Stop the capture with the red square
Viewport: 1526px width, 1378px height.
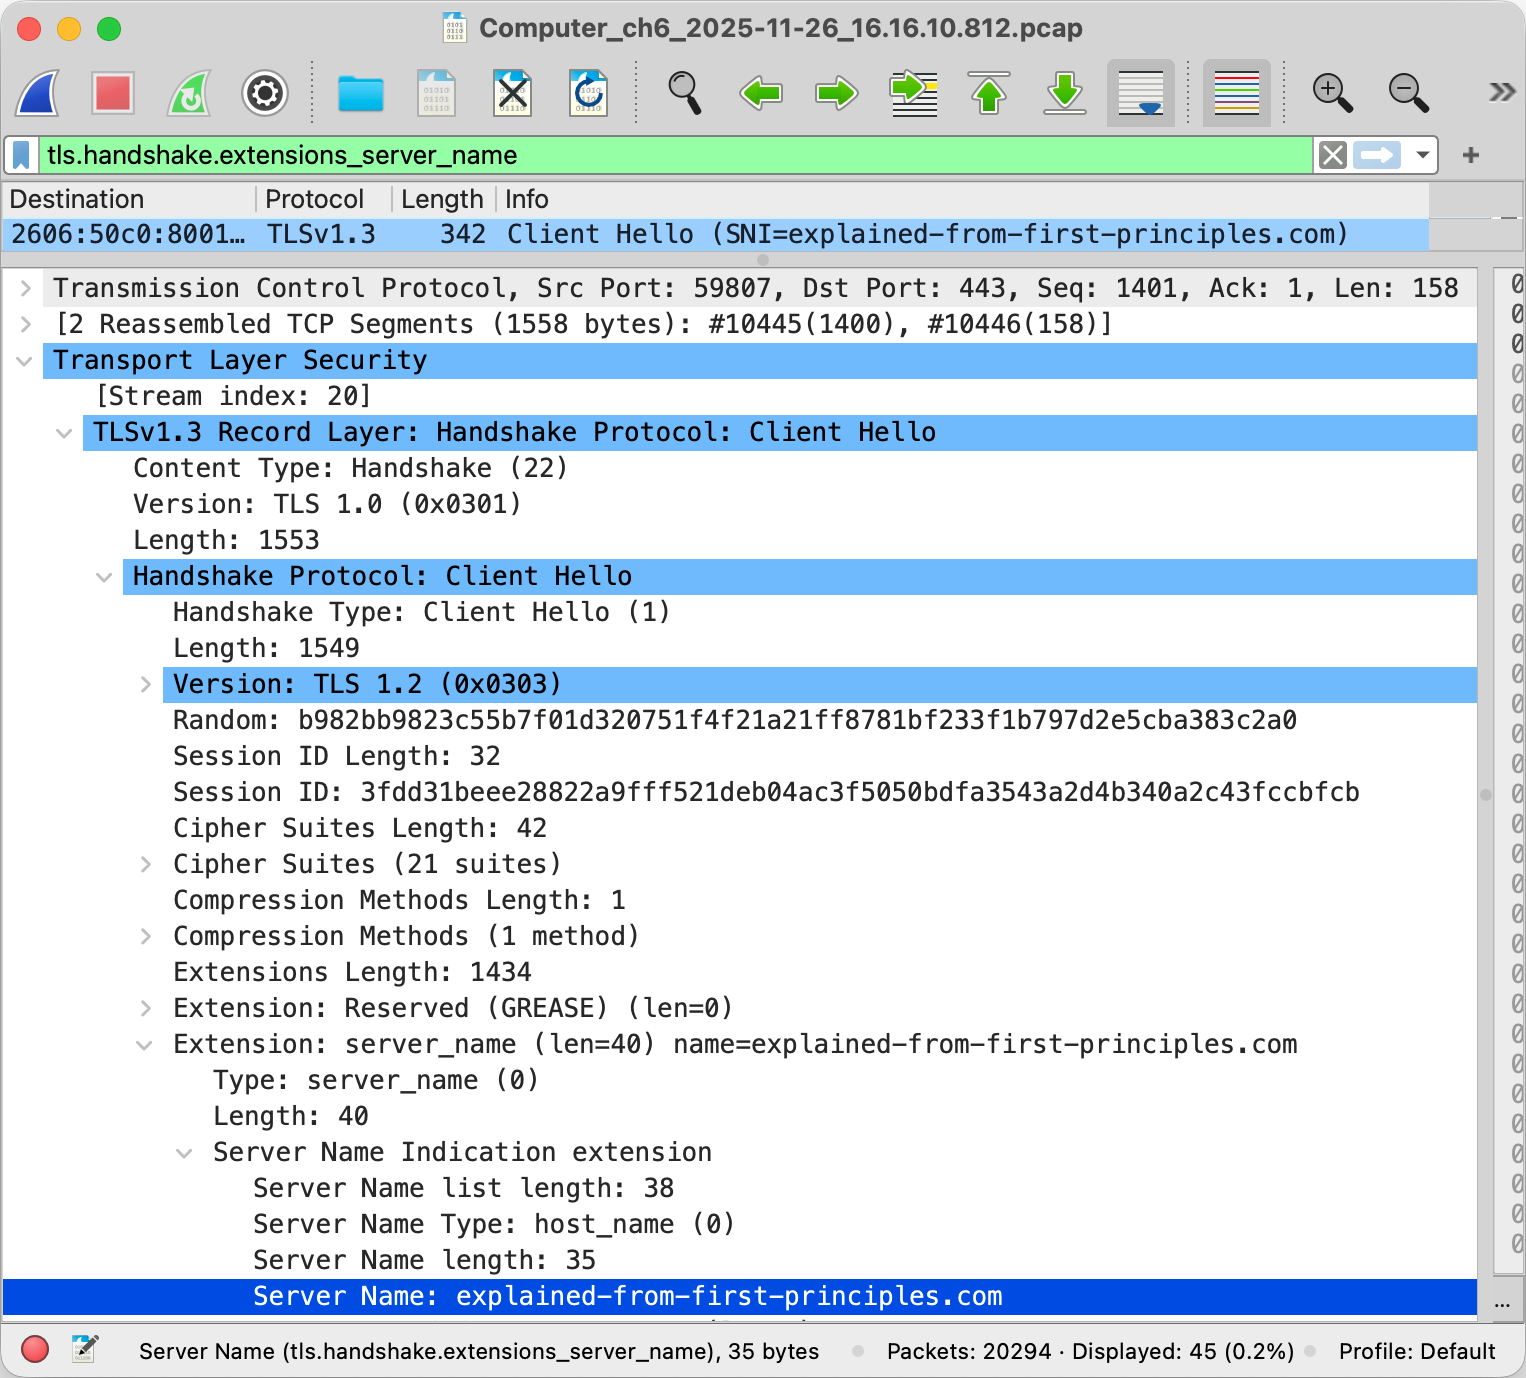[113, 94]
